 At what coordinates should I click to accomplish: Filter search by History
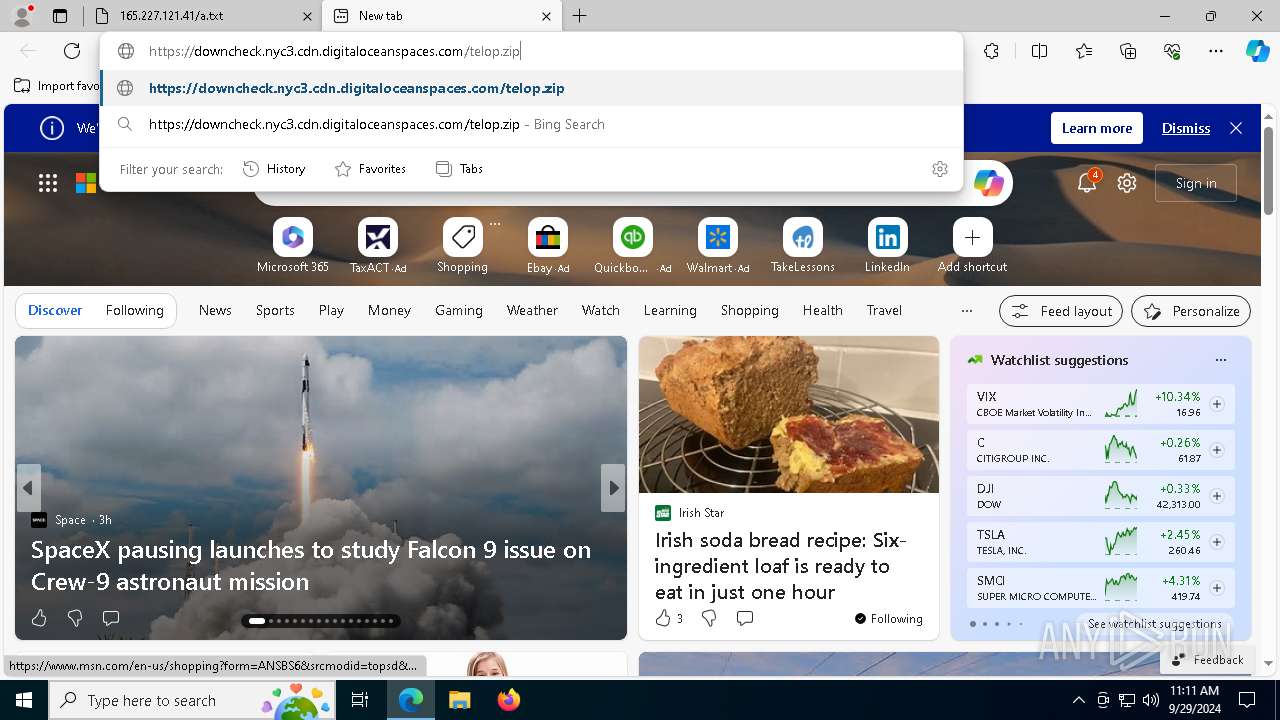(274, 169)
